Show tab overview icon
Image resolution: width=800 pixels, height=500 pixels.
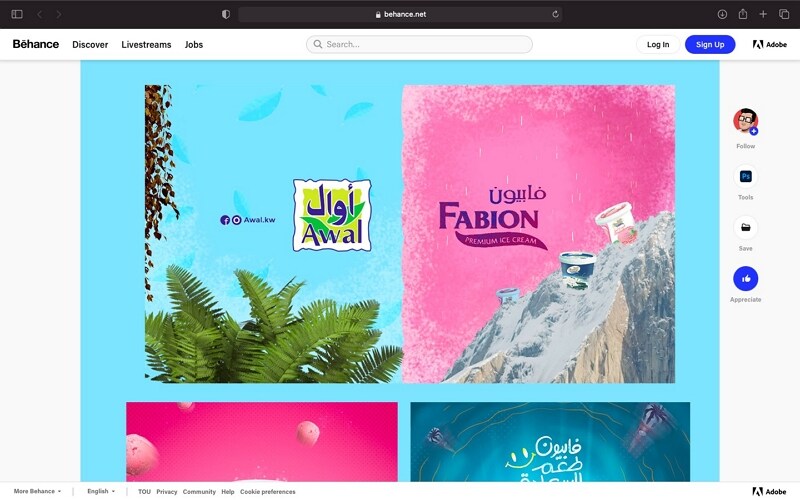pyautogui.click(x=784, y=14)
